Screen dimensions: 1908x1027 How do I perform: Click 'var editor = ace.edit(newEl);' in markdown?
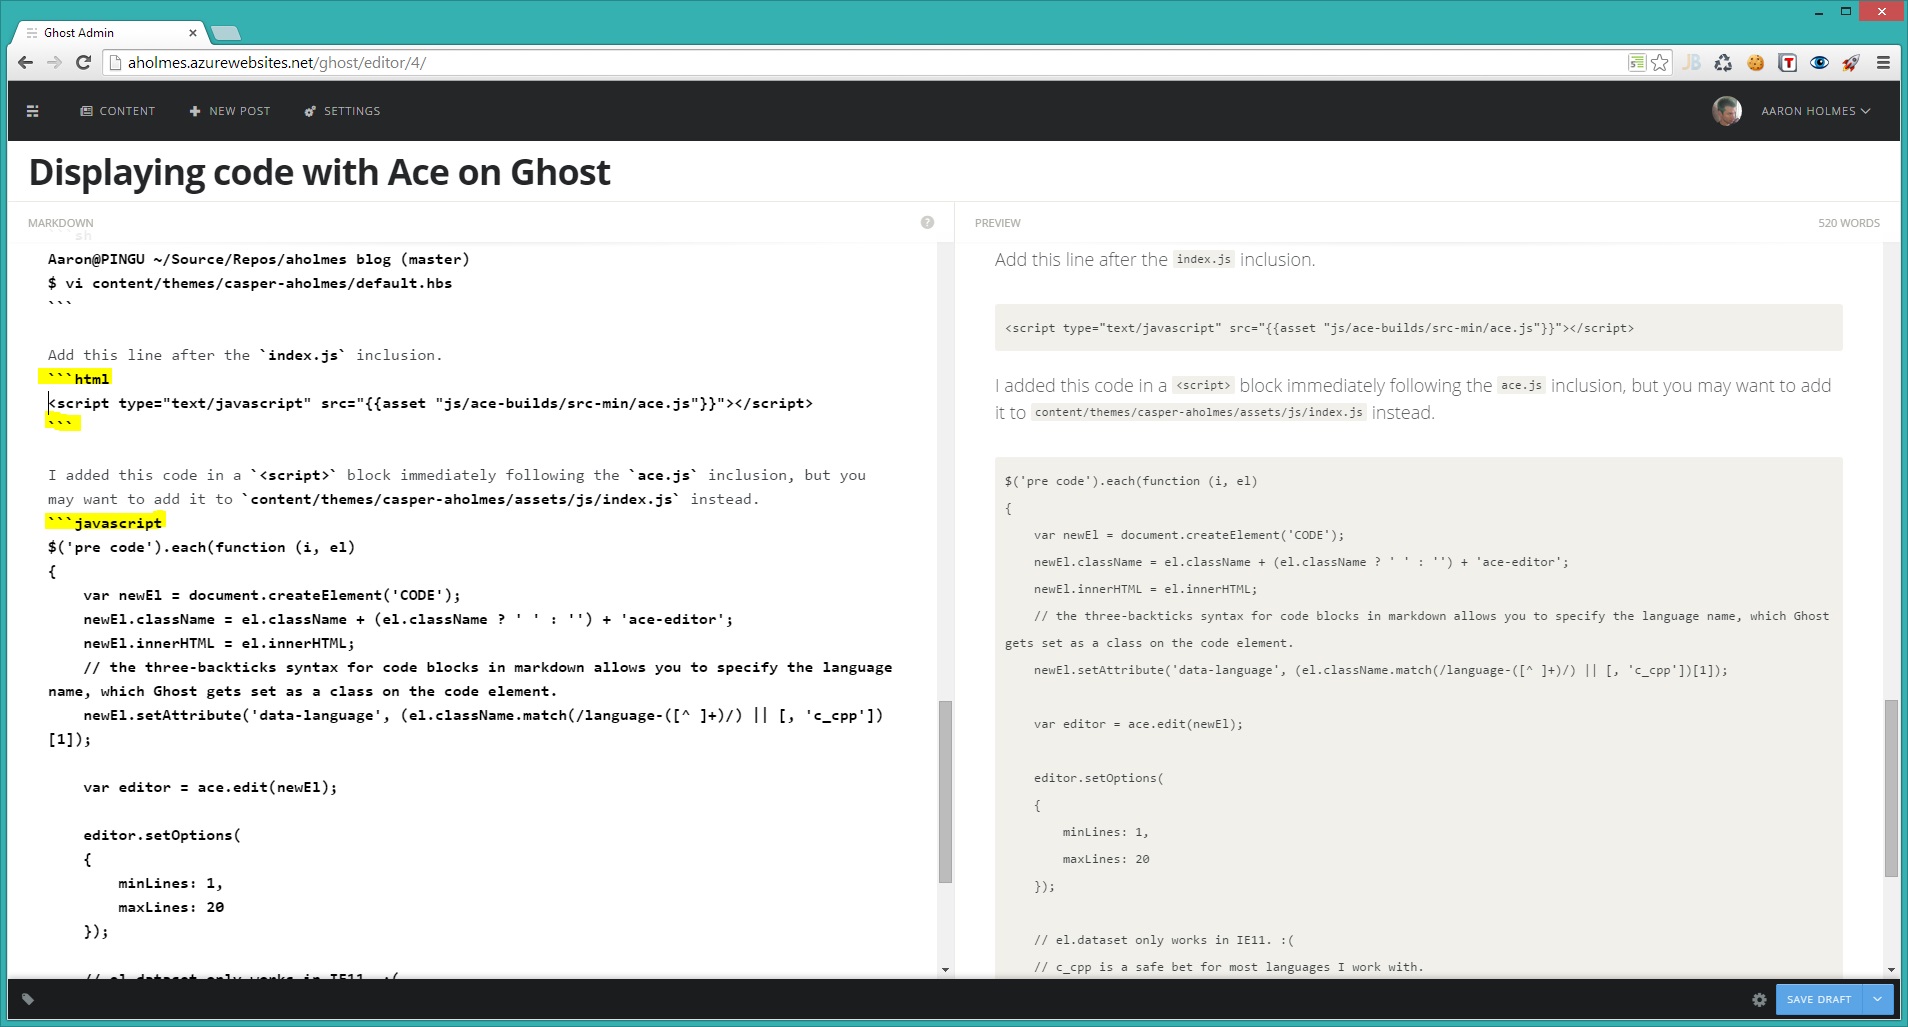coord(210,787)
